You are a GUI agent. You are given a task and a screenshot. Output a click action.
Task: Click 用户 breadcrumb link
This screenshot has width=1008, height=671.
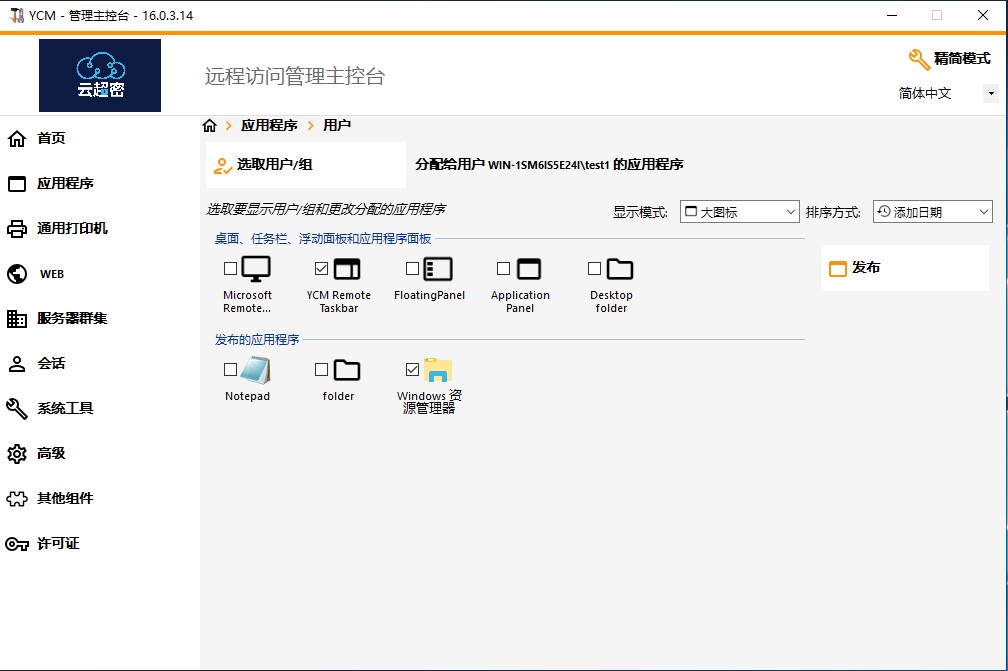(x=337, y=125)
